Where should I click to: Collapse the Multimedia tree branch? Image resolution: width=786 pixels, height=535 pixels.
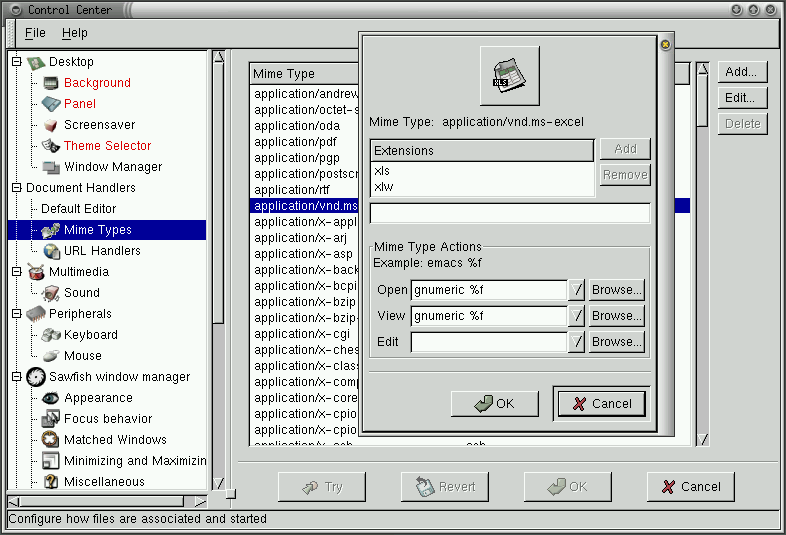[17, 272]
